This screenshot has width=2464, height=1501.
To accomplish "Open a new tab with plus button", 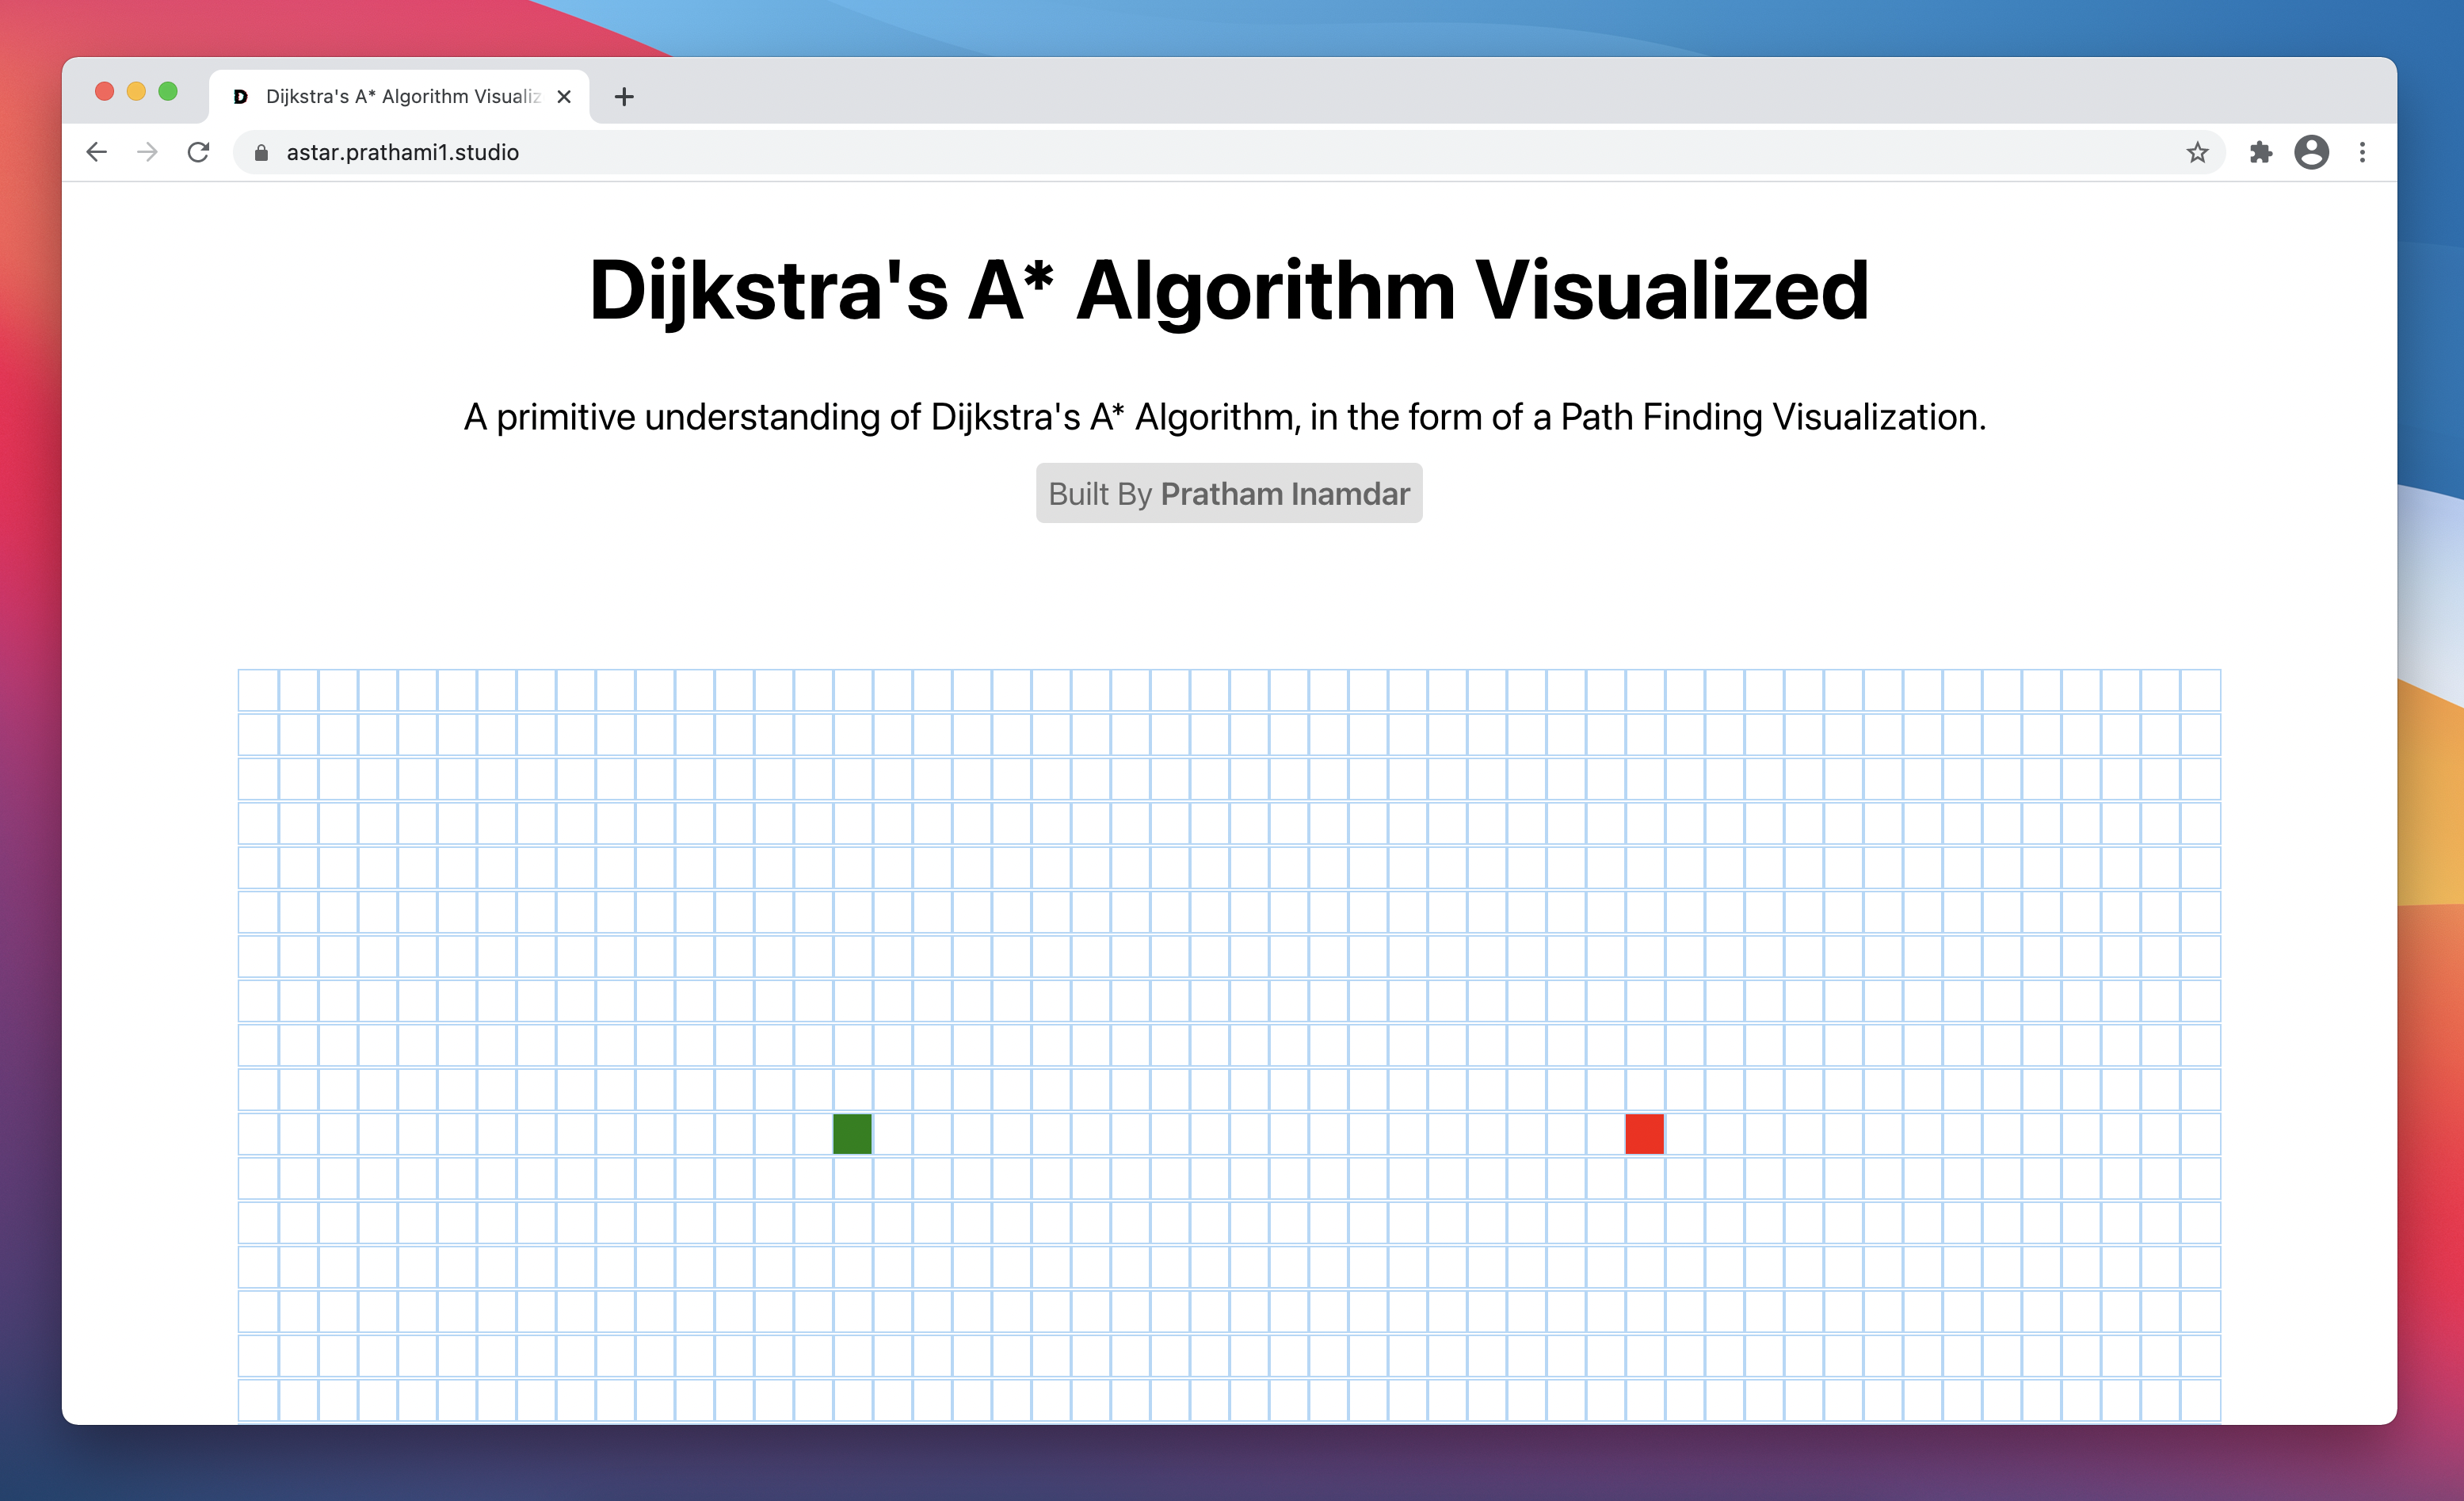I will [624, 97].
